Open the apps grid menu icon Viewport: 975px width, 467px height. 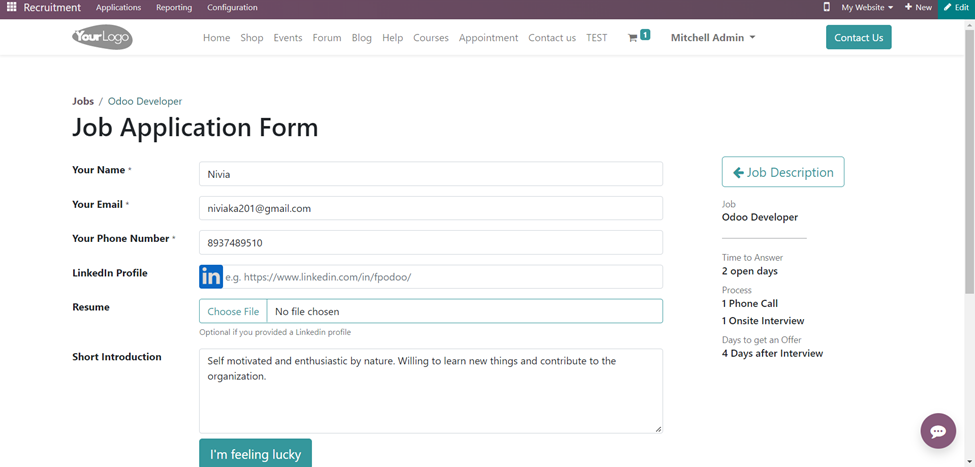pyautogui.click(x=12, y=7)
